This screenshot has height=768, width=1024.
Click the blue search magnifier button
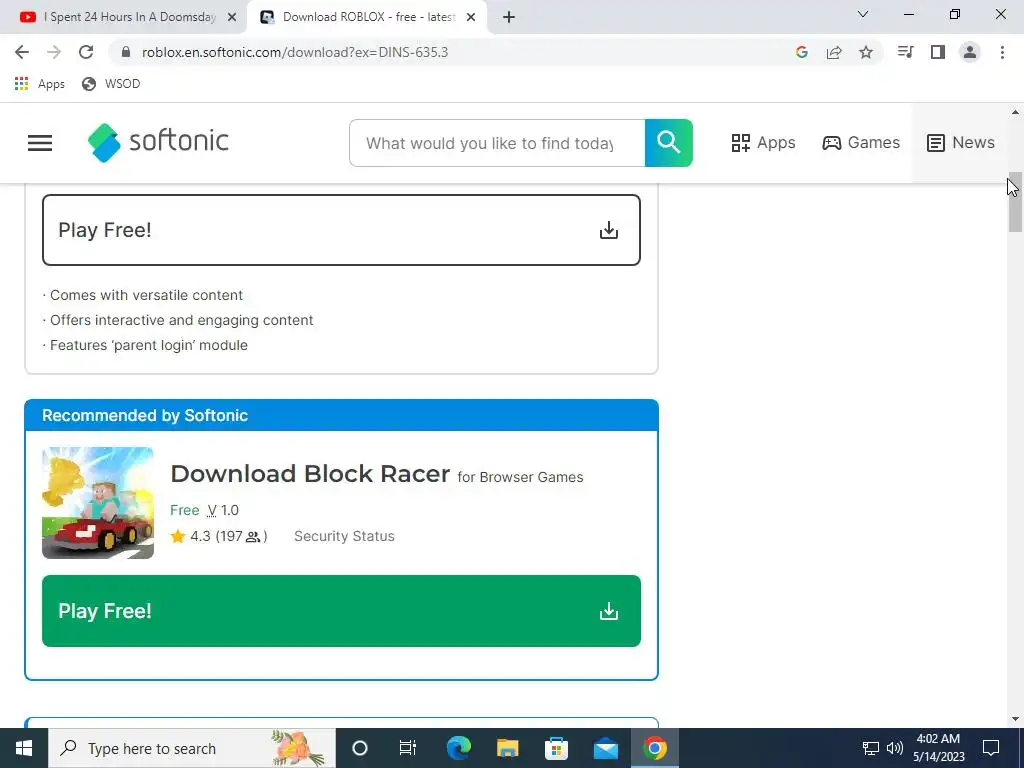(x=669, y=143)
